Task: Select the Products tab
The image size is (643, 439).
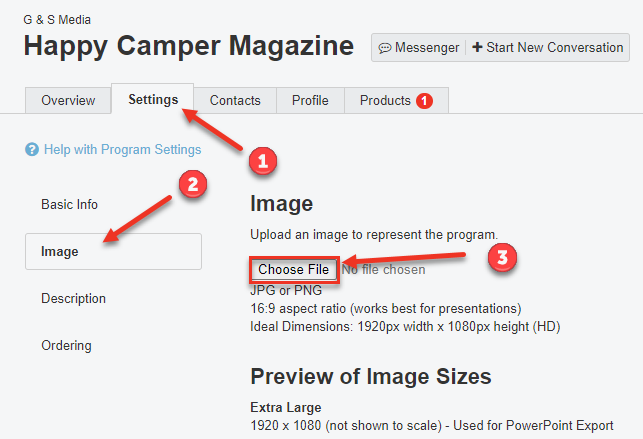Action: tap(386, 101)
